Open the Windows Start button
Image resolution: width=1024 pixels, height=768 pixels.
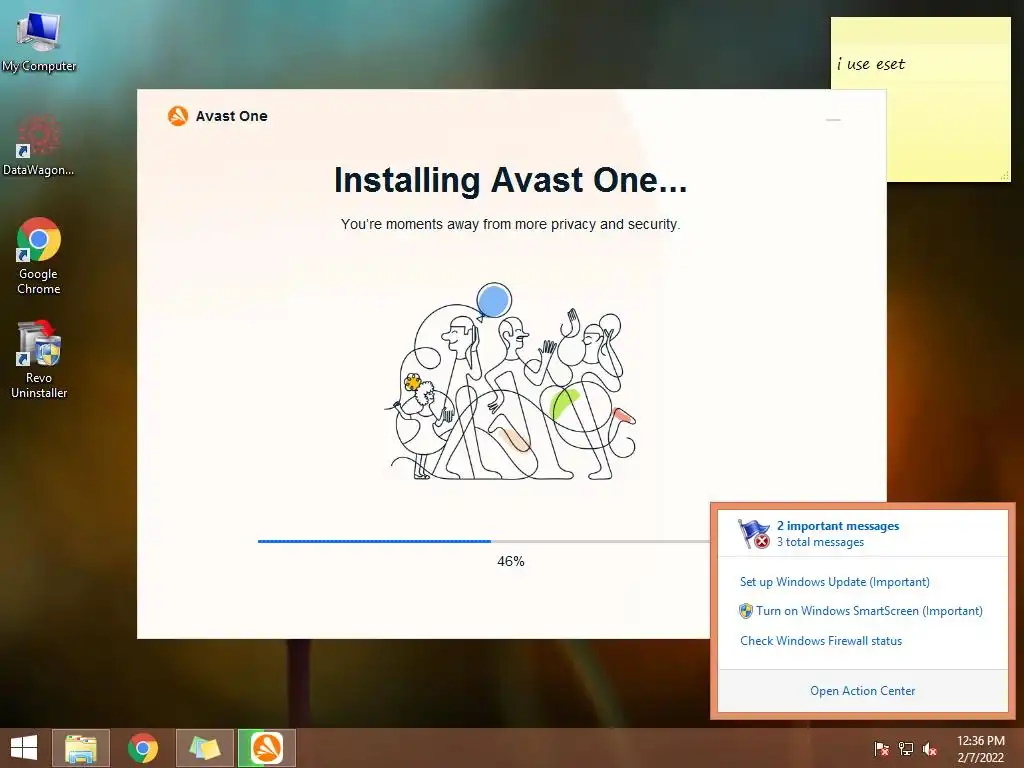[24, 748]
